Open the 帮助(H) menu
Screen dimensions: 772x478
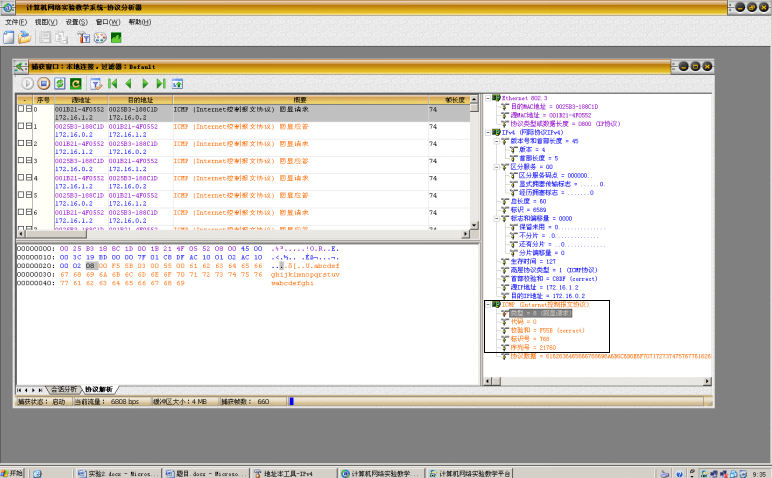(140, 22)
